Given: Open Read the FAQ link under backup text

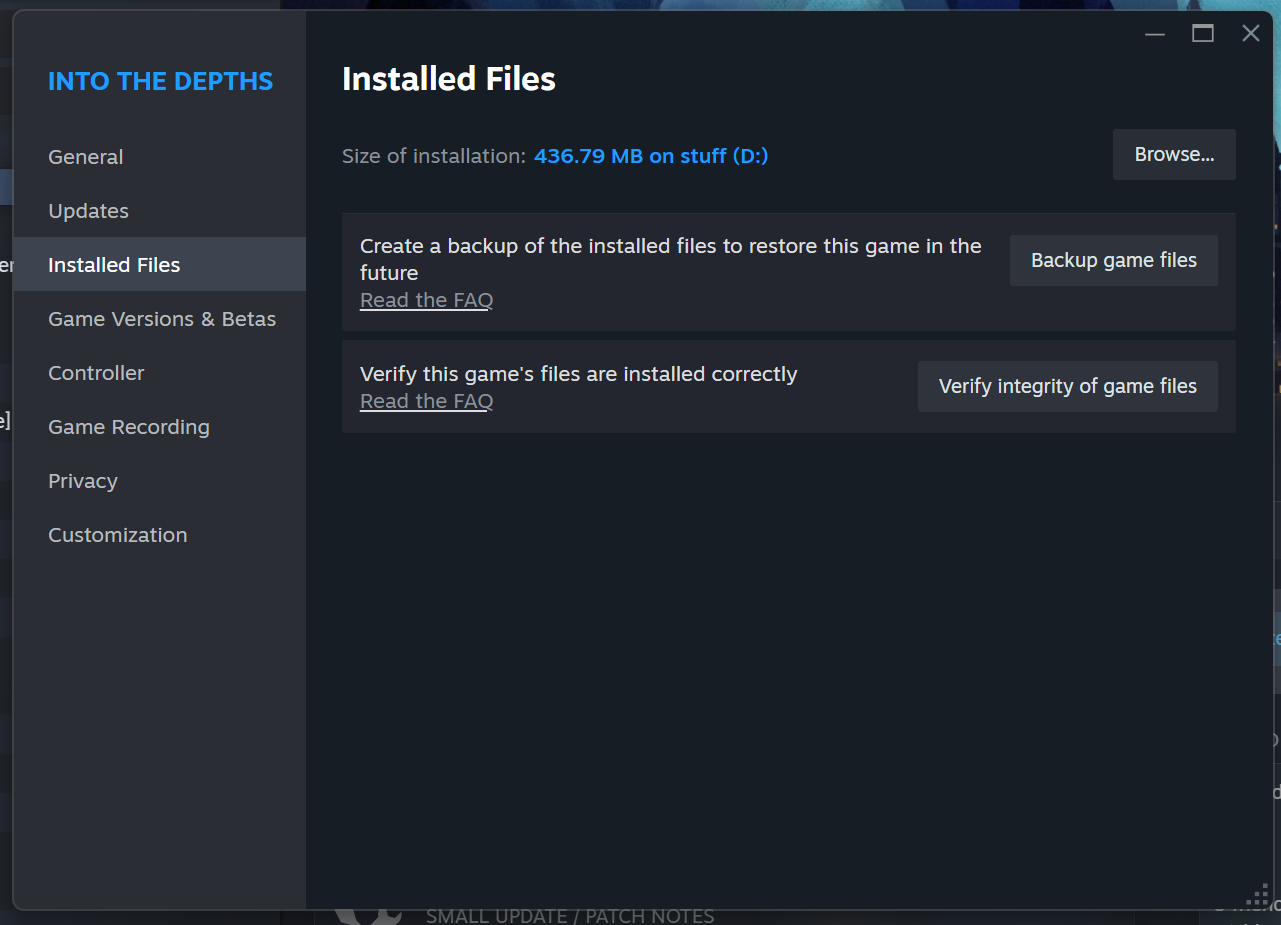Looking at the screenshot, I should point(426,300).
